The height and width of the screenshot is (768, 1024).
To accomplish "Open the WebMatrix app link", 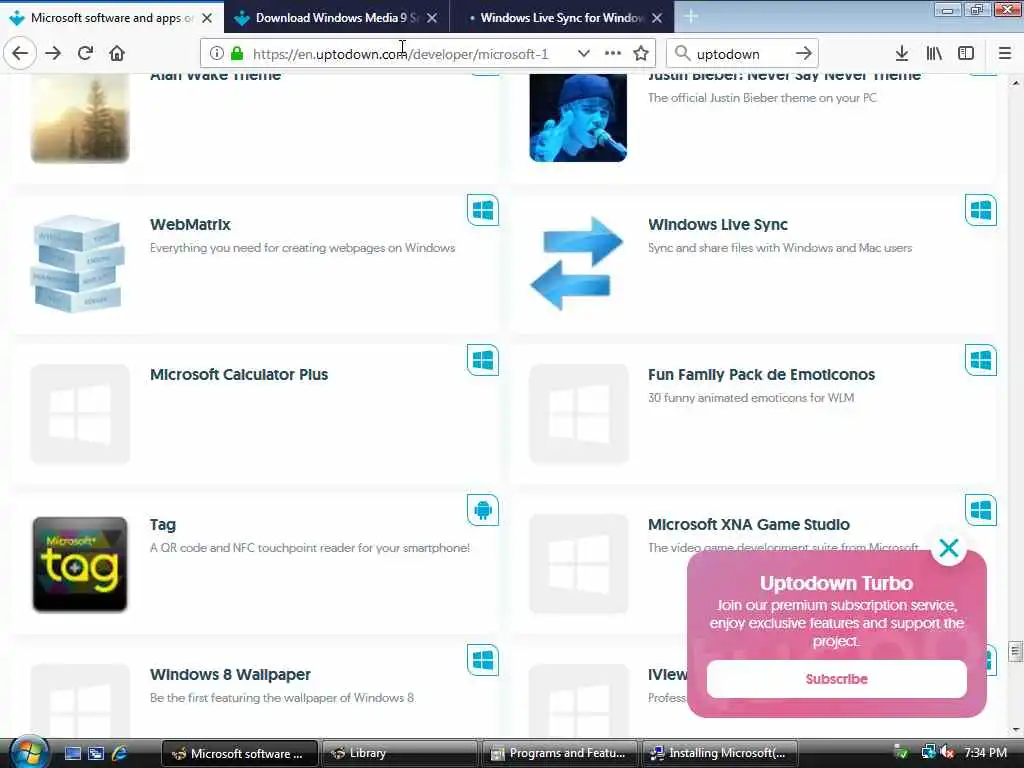I will click(x=190, y=225).
